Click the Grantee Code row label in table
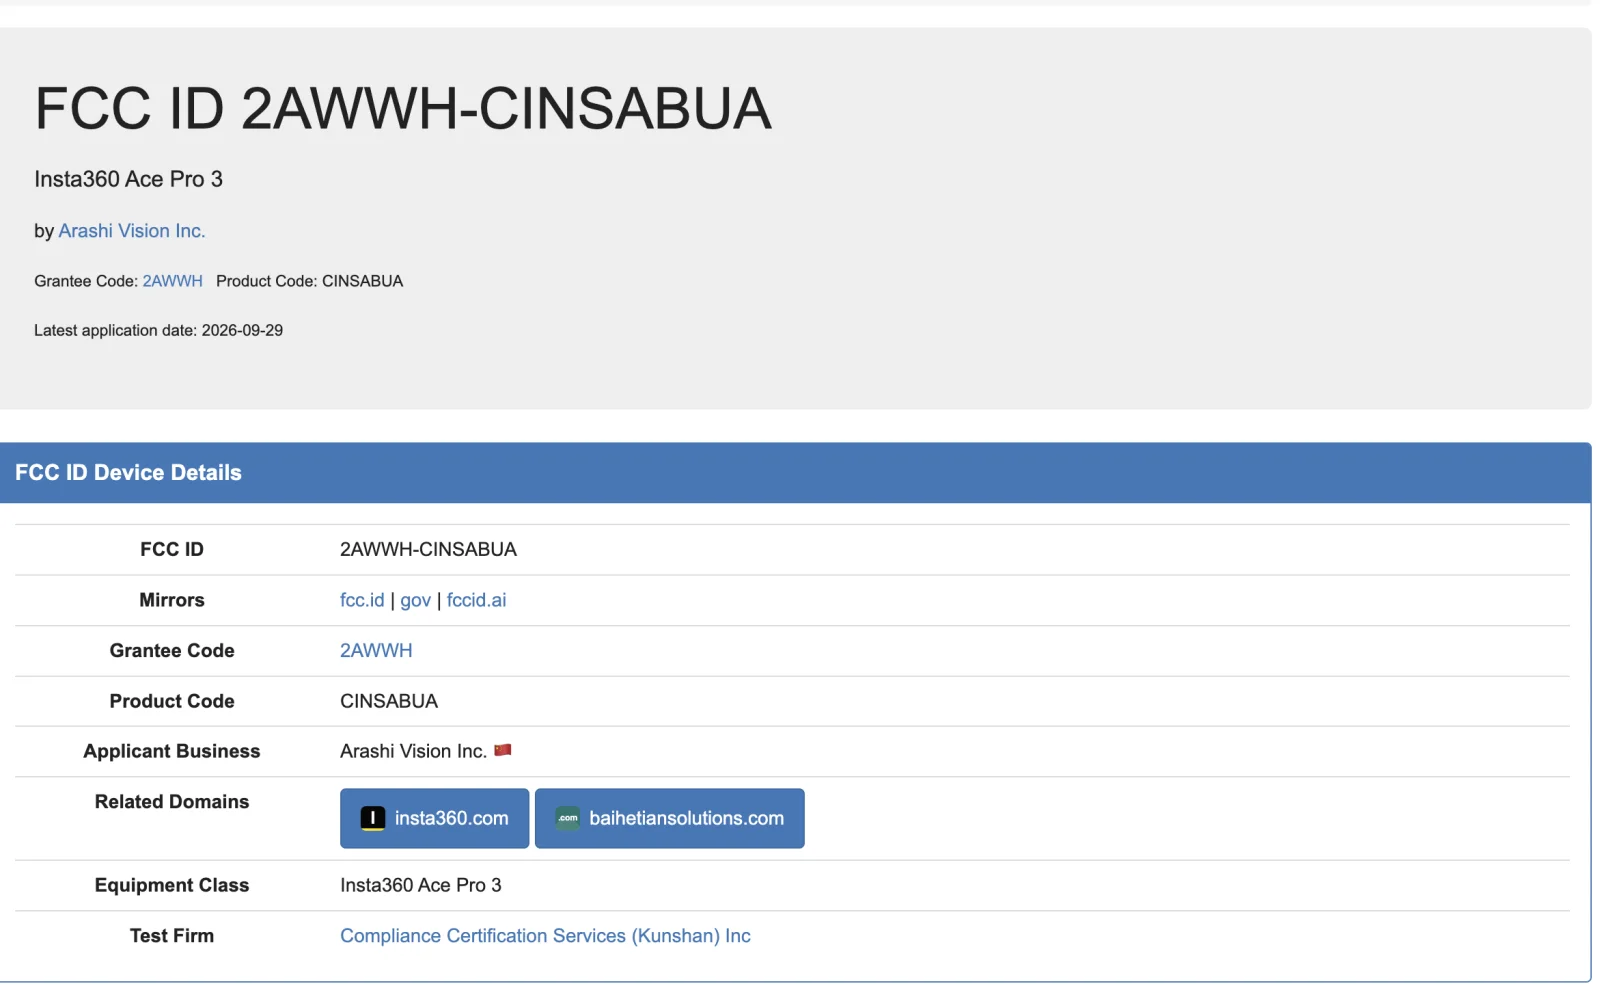Viewport: 1600px width, 986px height. [x=172, y=651]
